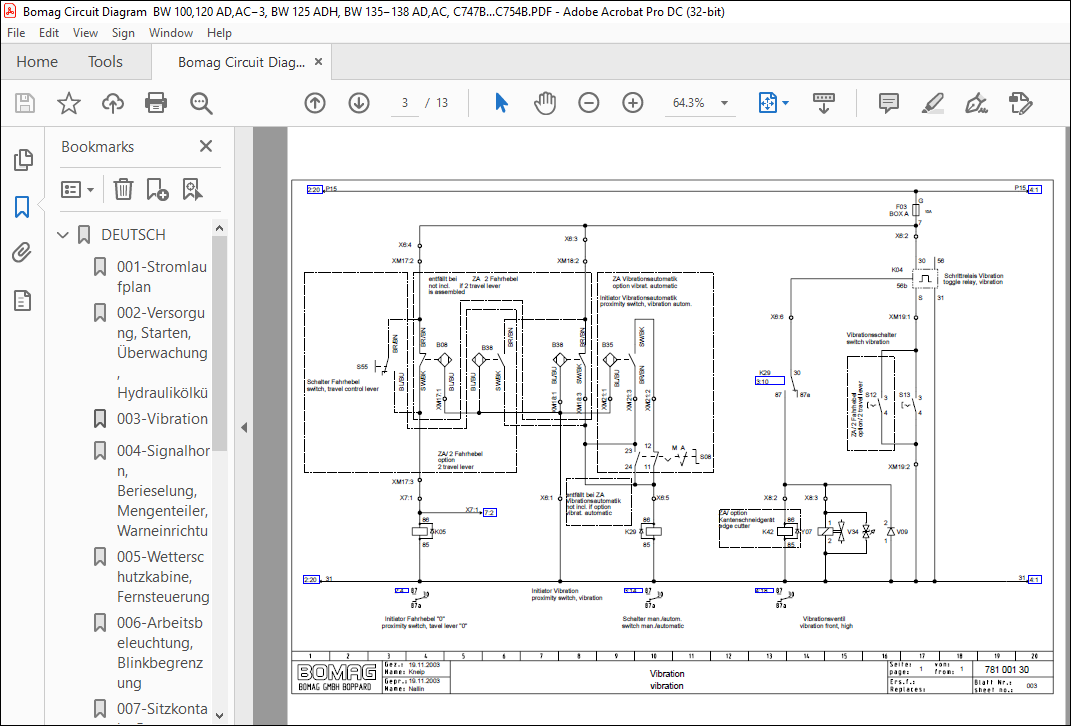The width and height of the screenshot is (1071, 726).
Task: Open the document content panel icon
Action: pyautogui.click(x=23, y=301)
